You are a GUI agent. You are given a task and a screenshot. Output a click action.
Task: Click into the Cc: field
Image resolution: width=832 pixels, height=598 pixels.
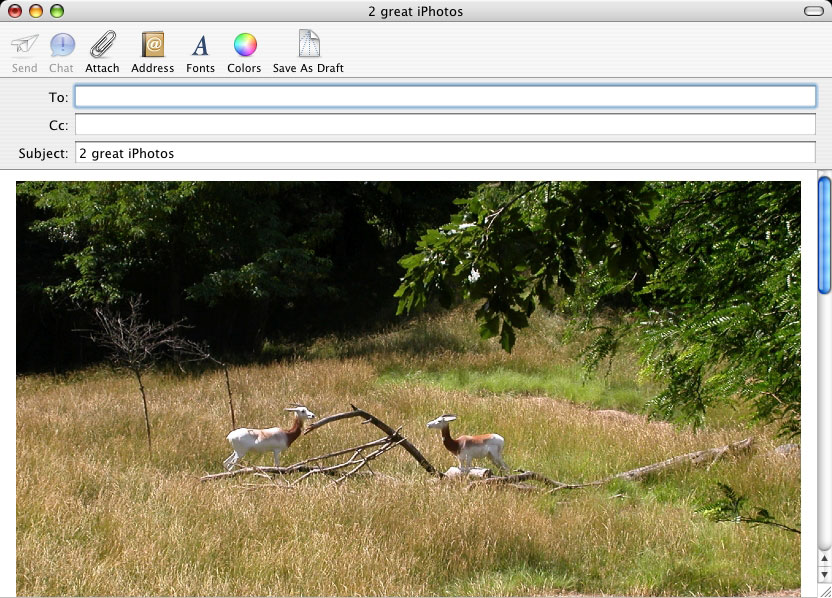pos(445,125)
